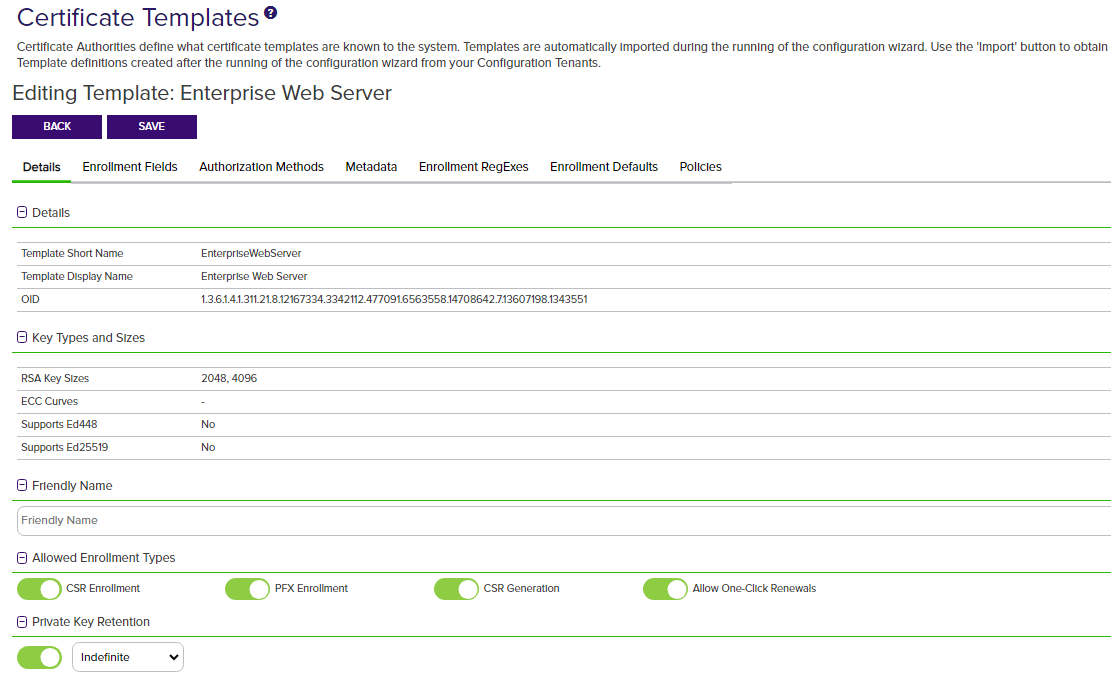Open the help icon beside Certificate Templates
Image resolution: width=1111 pixels, height=676 pixels.
(x=271, y=12)
